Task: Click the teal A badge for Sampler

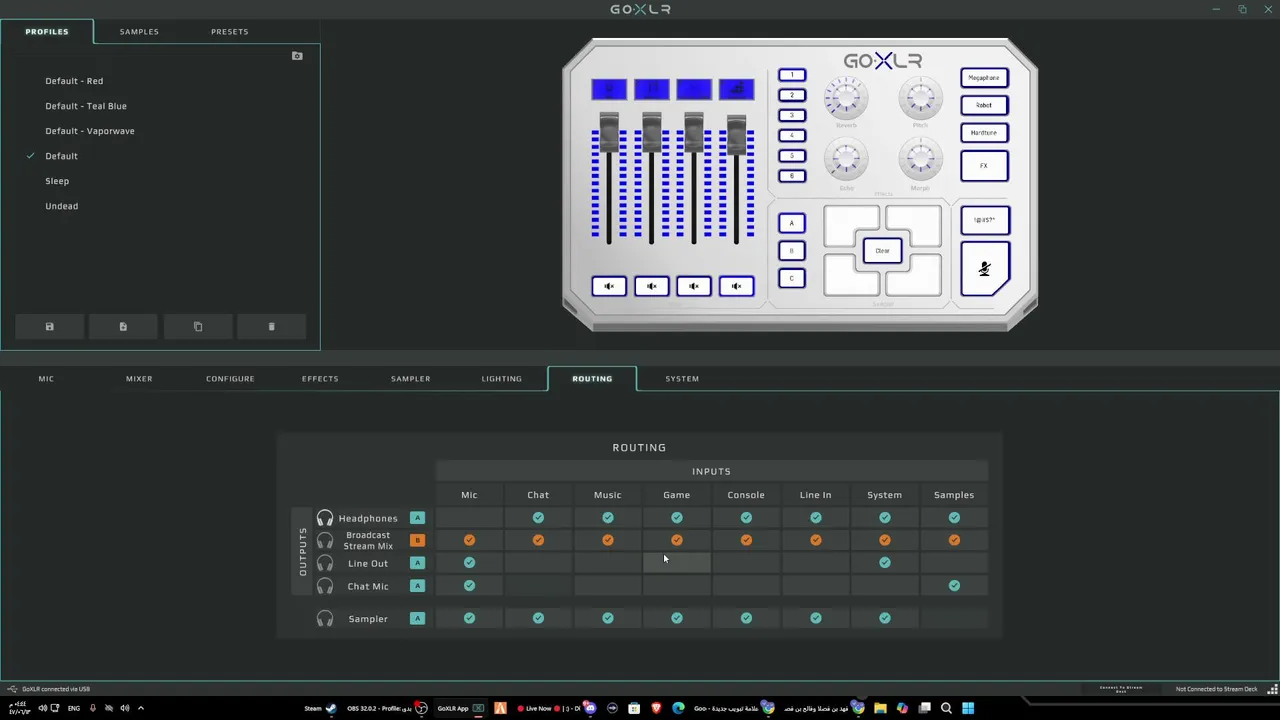Action: 417,618
